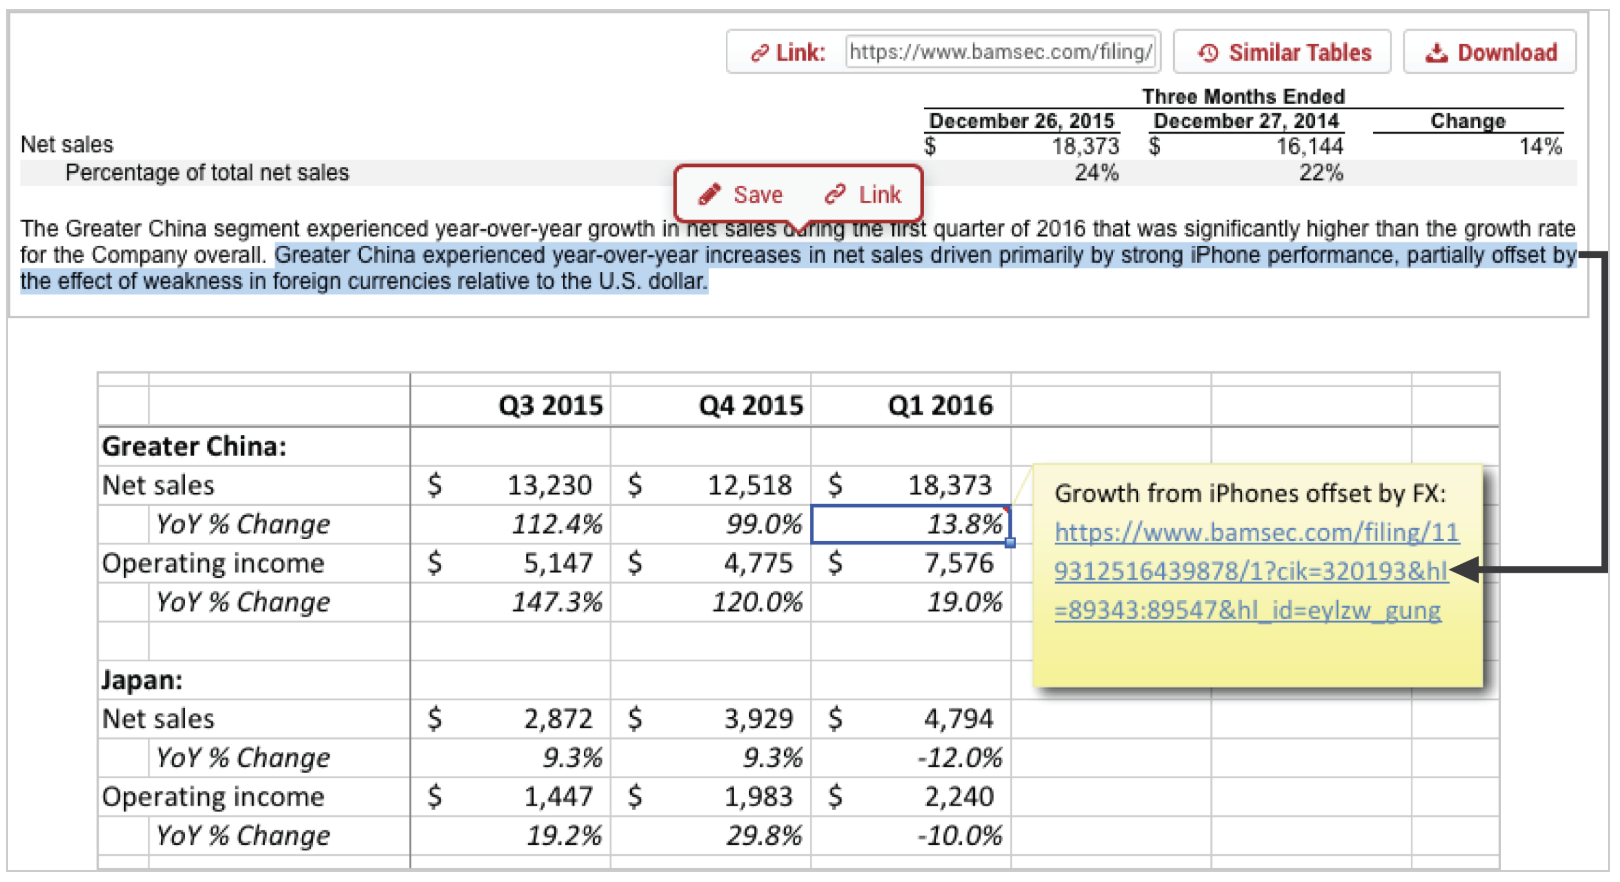The image size is (1620, 882).
Task: Choose Link in the highlight popup
Action: [x=864, y=195]
